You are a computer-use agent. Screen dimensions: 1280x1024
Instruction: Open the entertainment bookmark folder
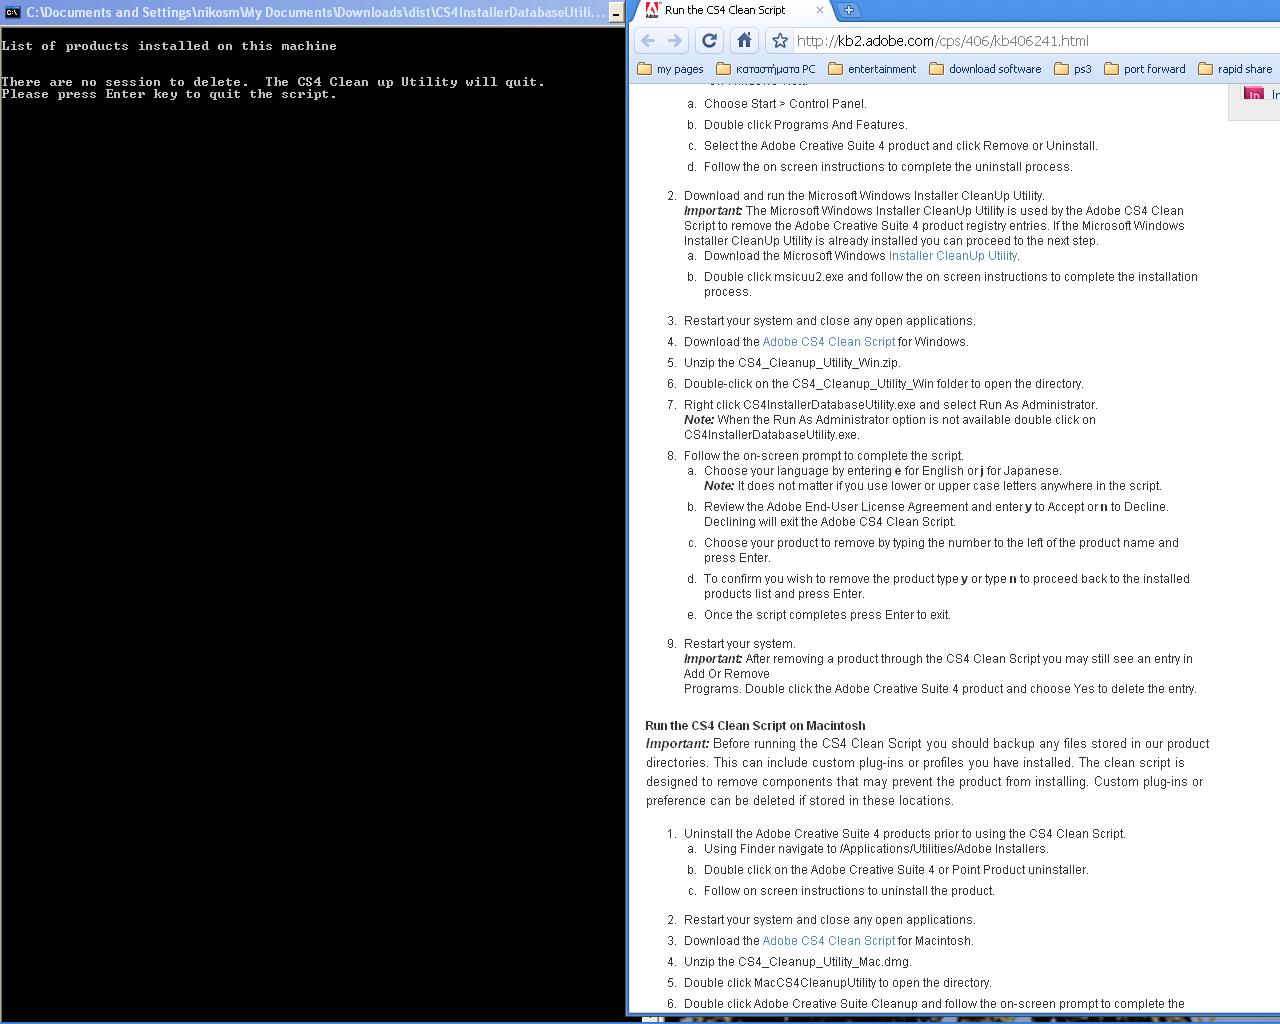(x=872, y=69)
